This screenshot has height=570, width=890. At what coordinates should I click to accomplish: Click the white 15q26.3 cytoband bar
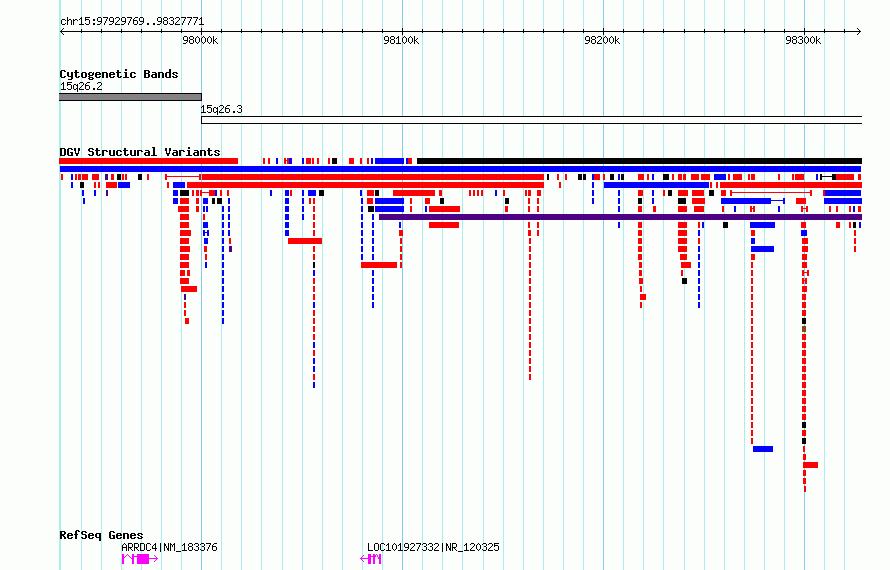[x=531, y=120]
